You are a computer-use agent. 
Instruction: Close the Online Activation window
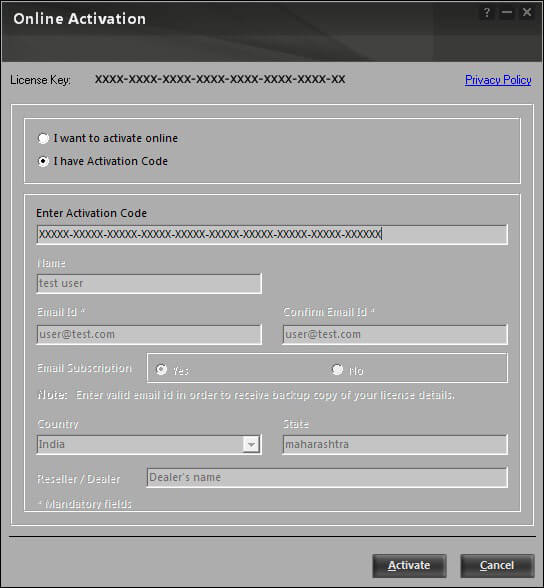point(527,13)
